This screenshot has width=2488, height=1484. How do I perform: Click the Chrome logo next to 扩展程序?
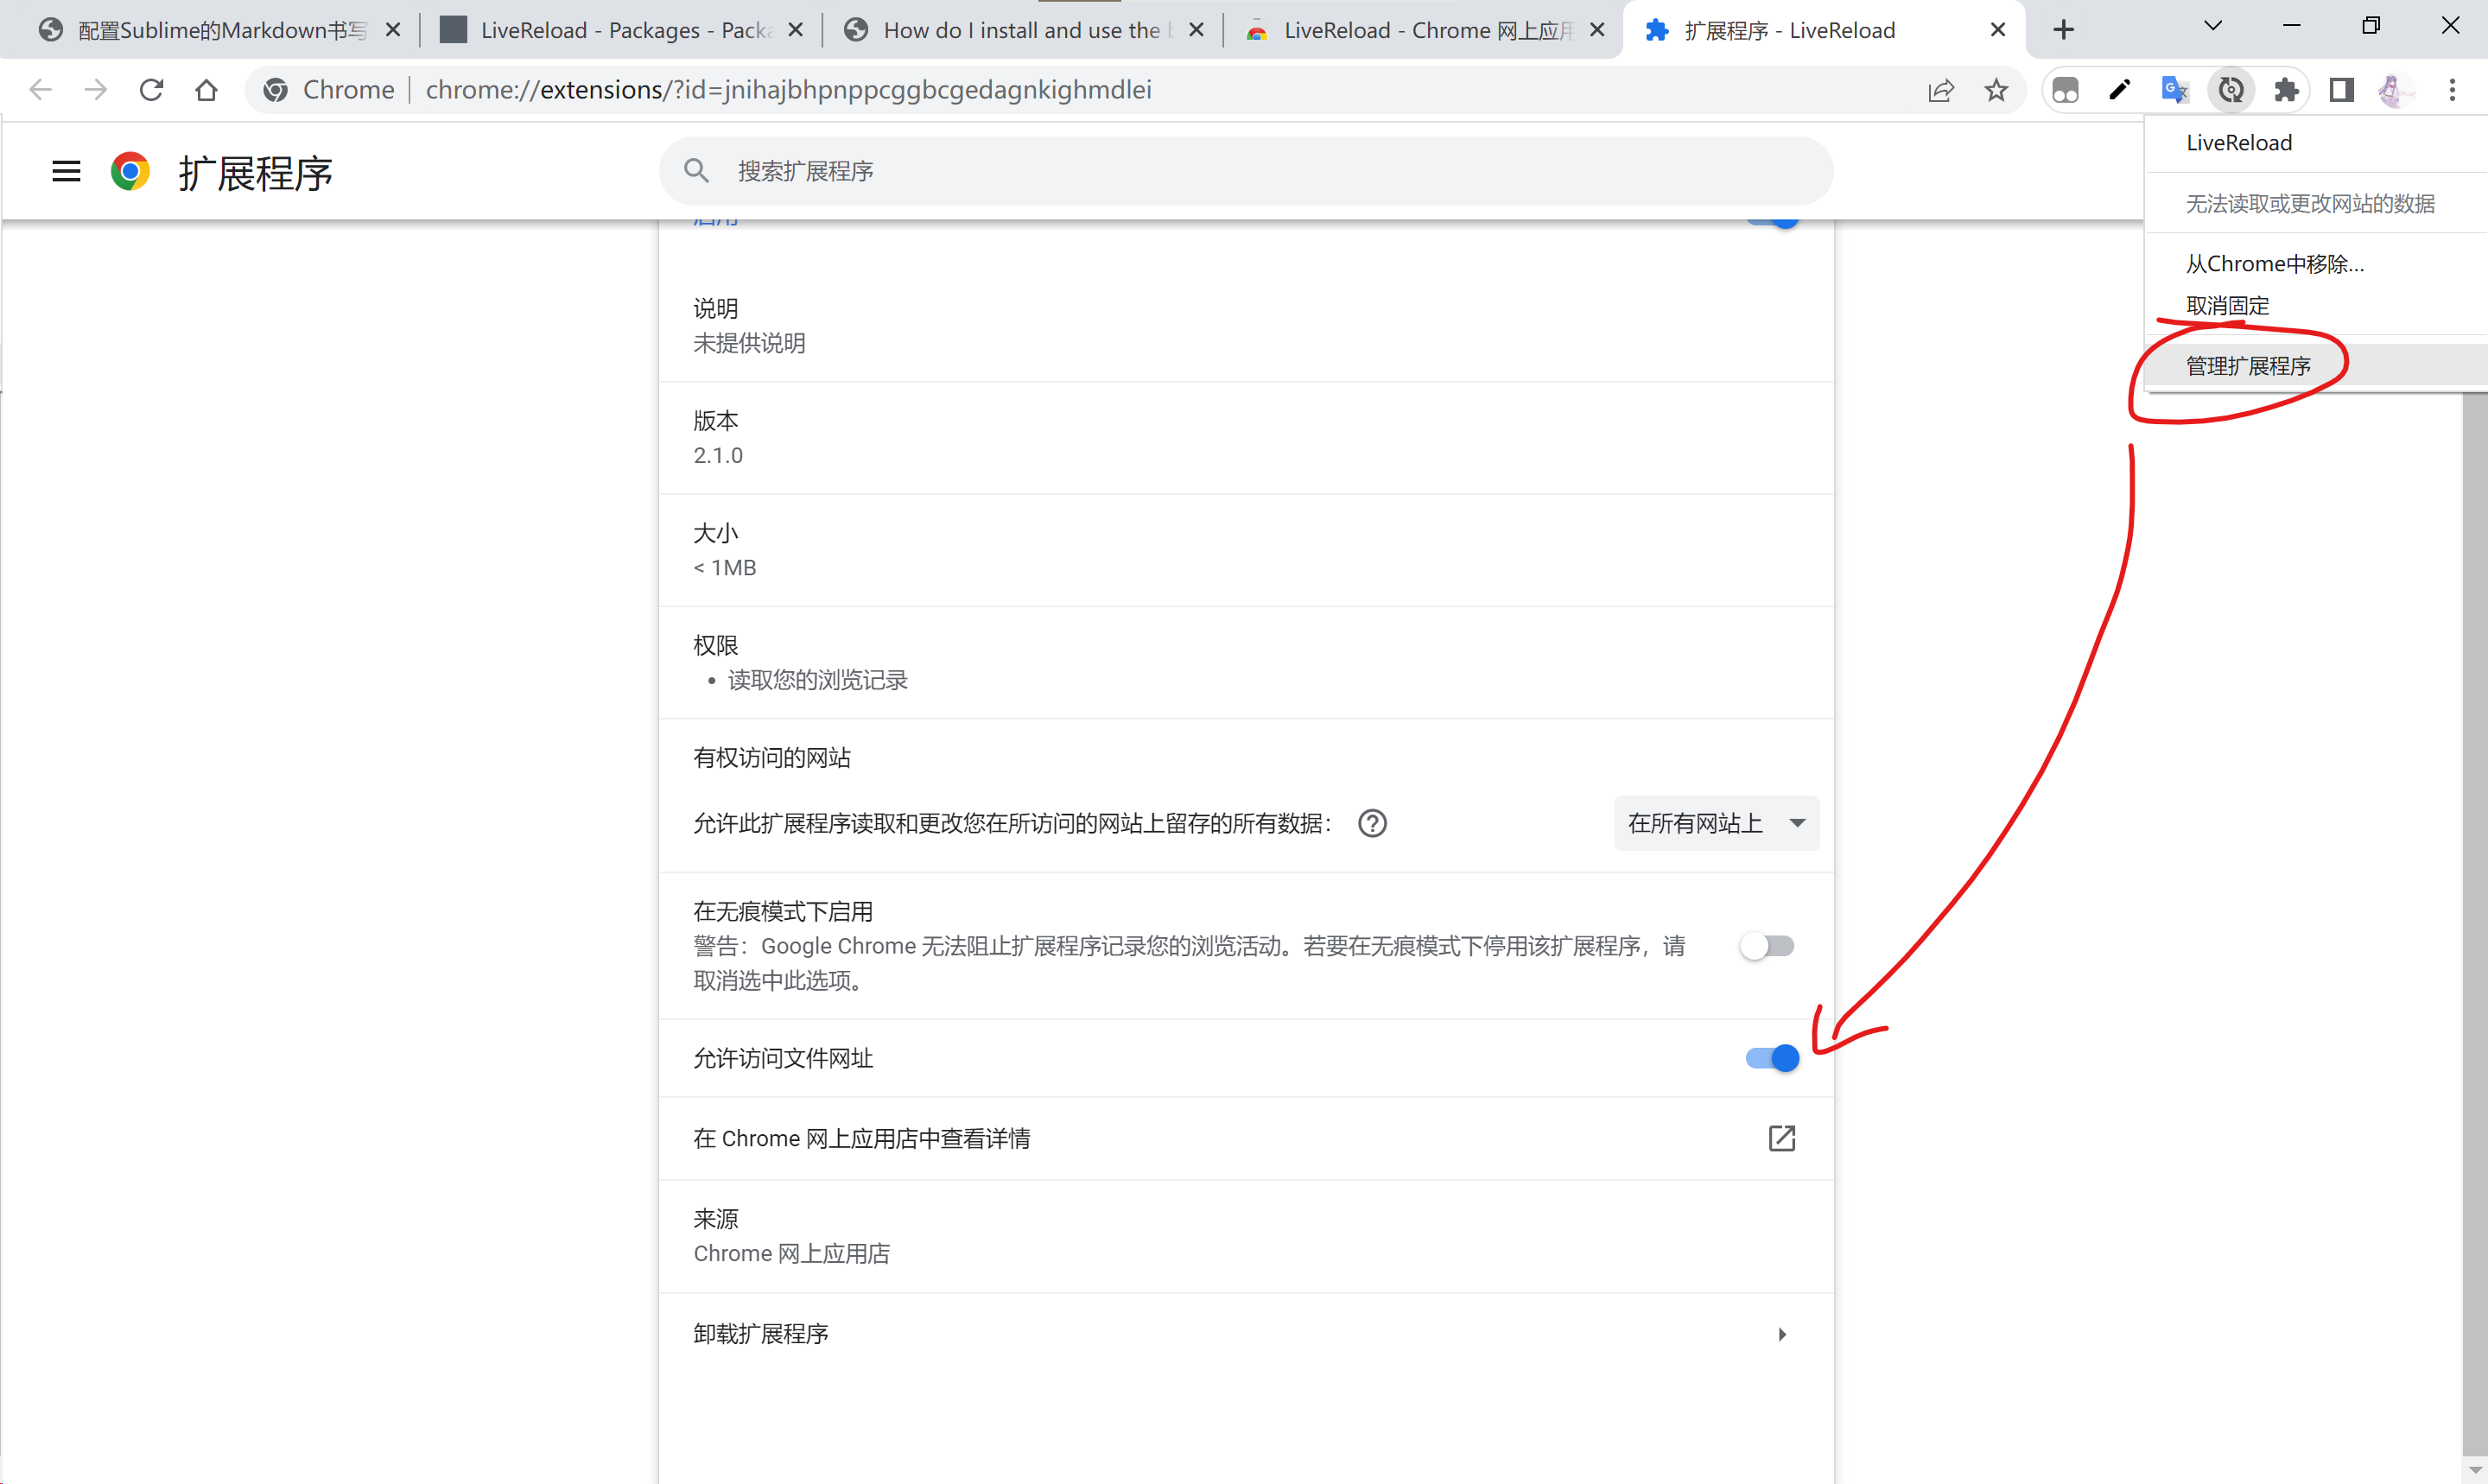pos(130,172)
